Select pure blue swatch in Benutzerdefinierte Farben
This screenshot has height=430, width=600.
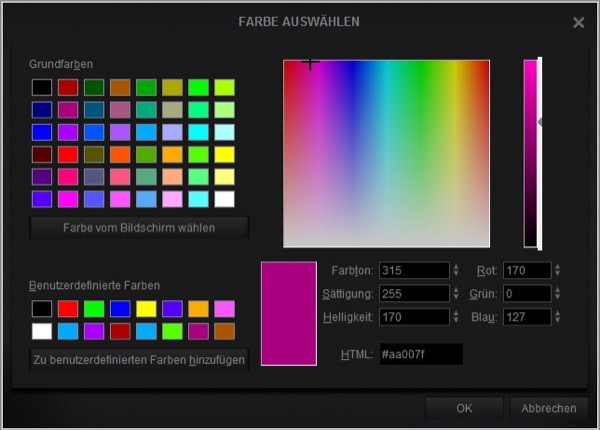(x=120, y=309)
